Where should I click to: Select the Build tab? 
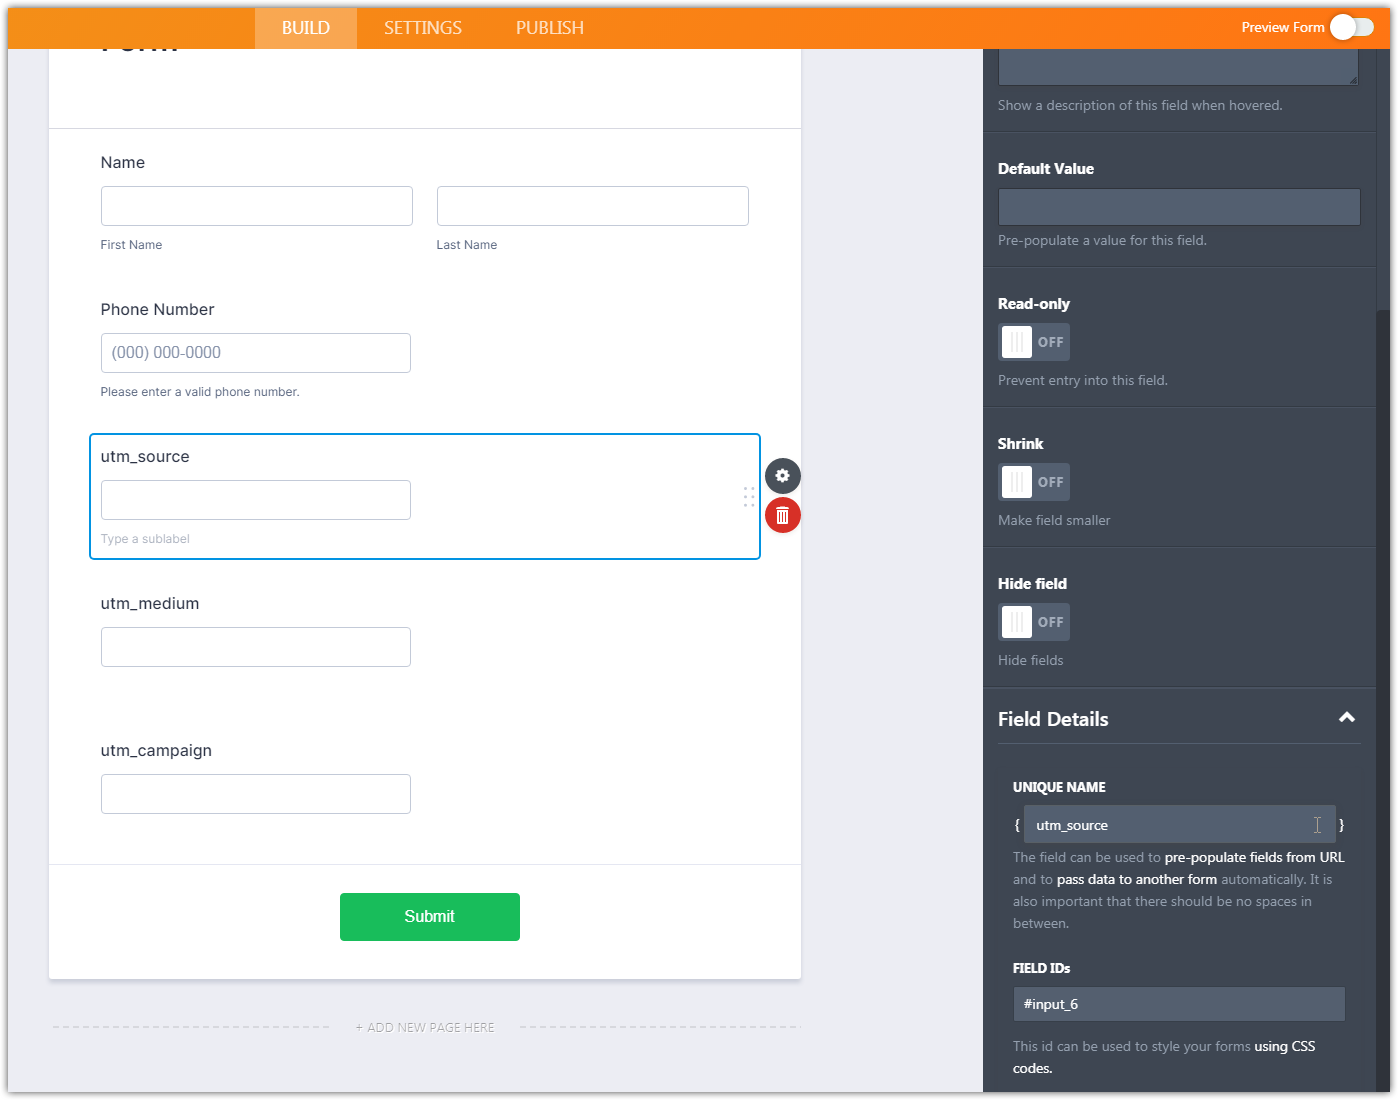pos(306,28)
